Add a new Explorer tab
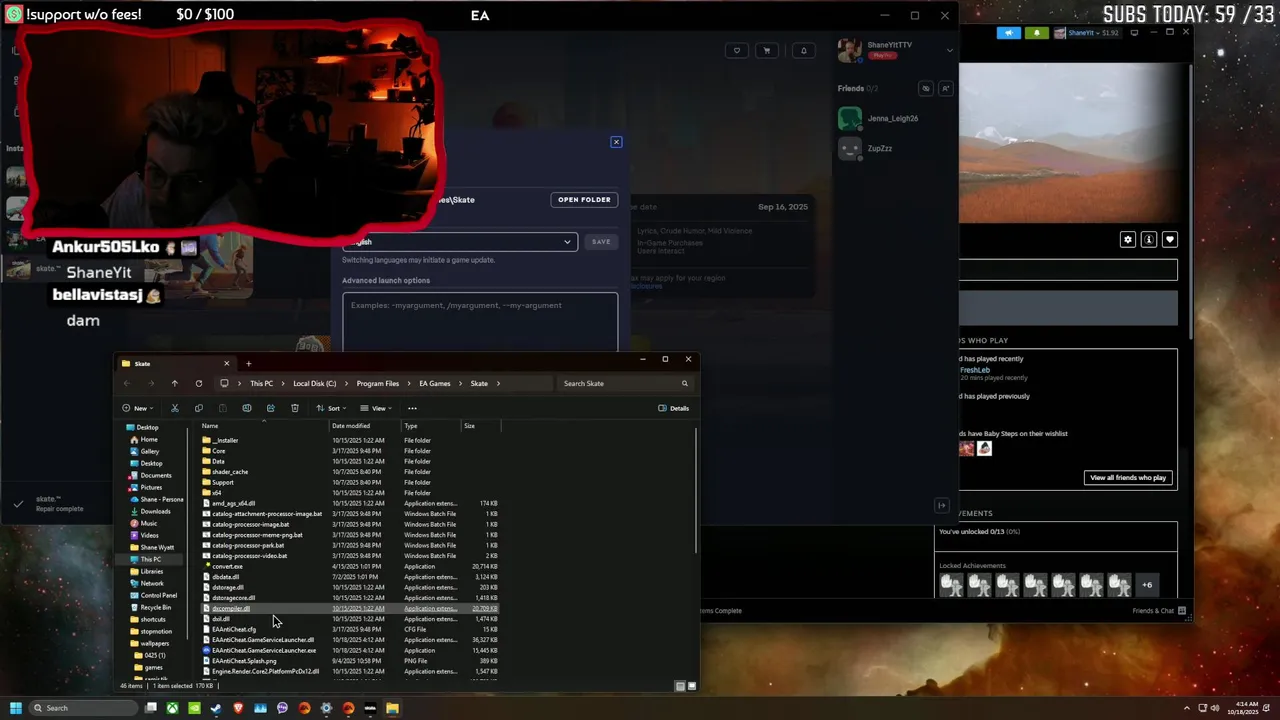The image size is (1280, 720). pyautogui.click(x=248, y=363)
